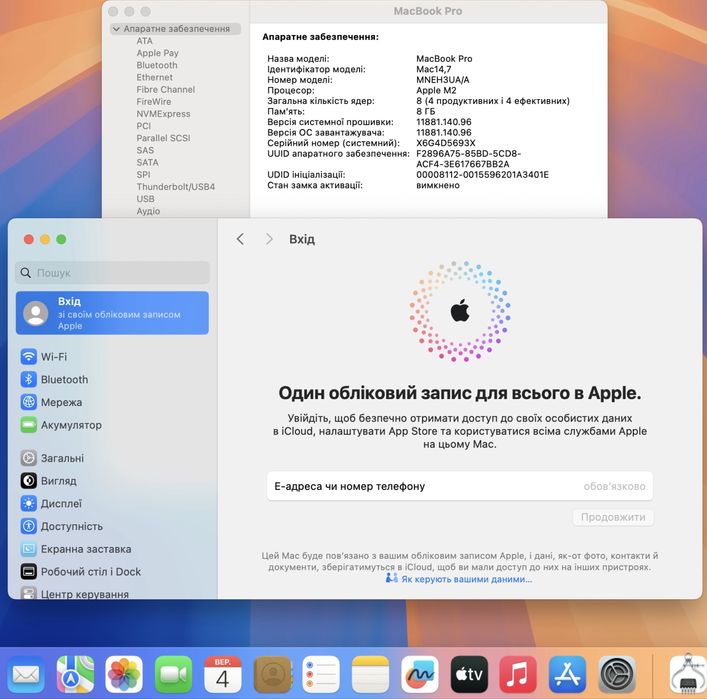Open Notes from the Dock
This screenshot has width=707, height=699.
coord(370,674)
